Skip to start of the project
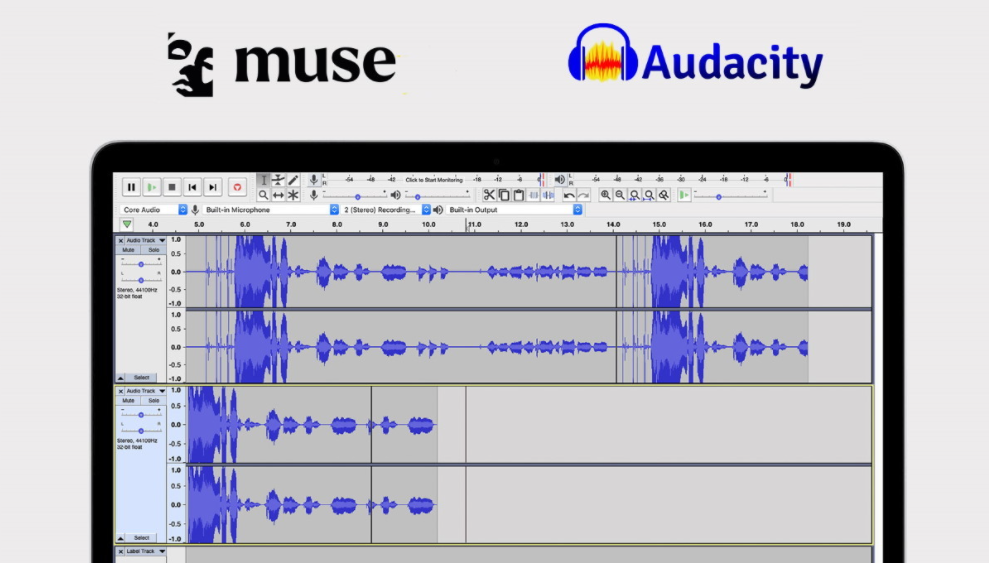The width and height of the screenshot is (989, 563). [192, 187]
